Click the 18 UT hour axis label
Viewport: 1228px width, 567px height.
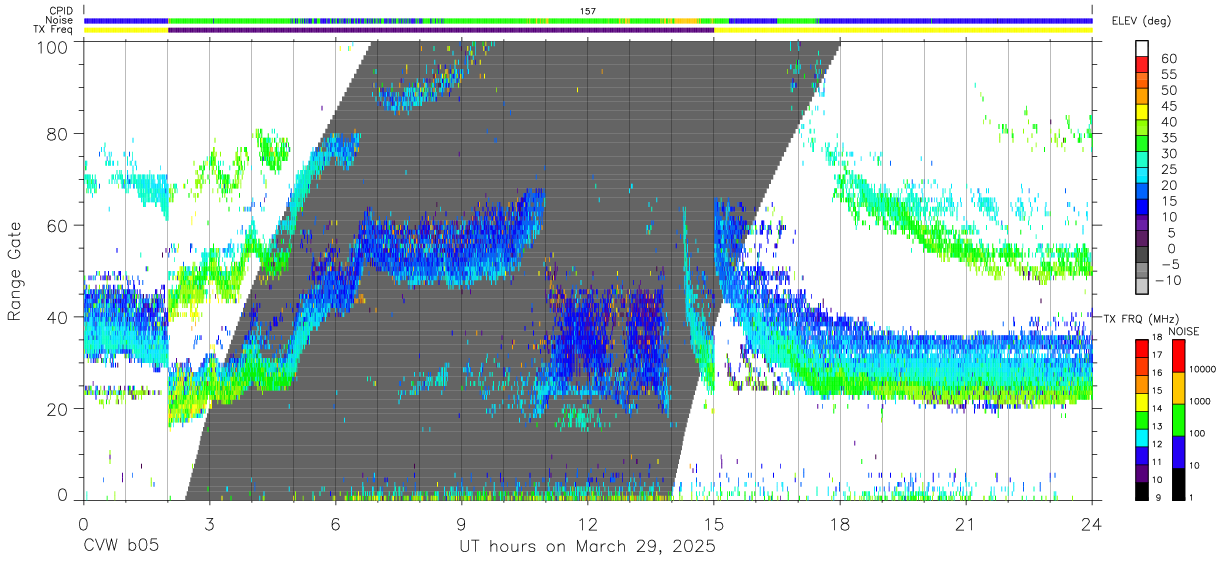click(x=840, y=524)
